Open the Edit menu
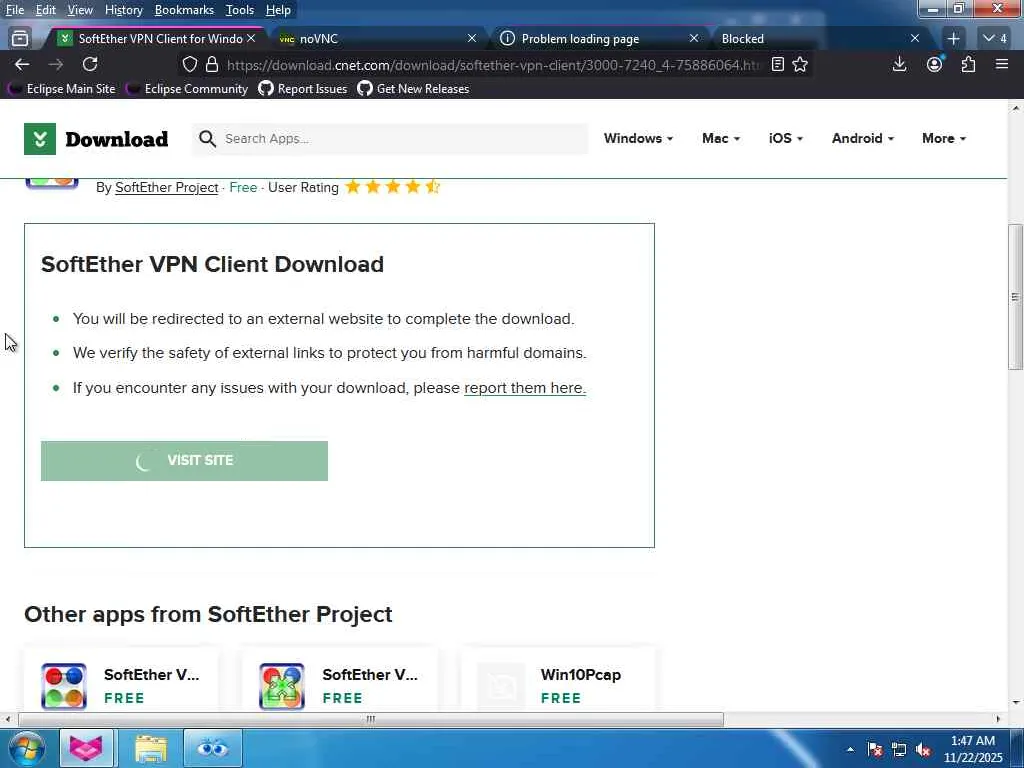Screen dimensions: 1024x768 pyautogui.click(x=45, y=10)
